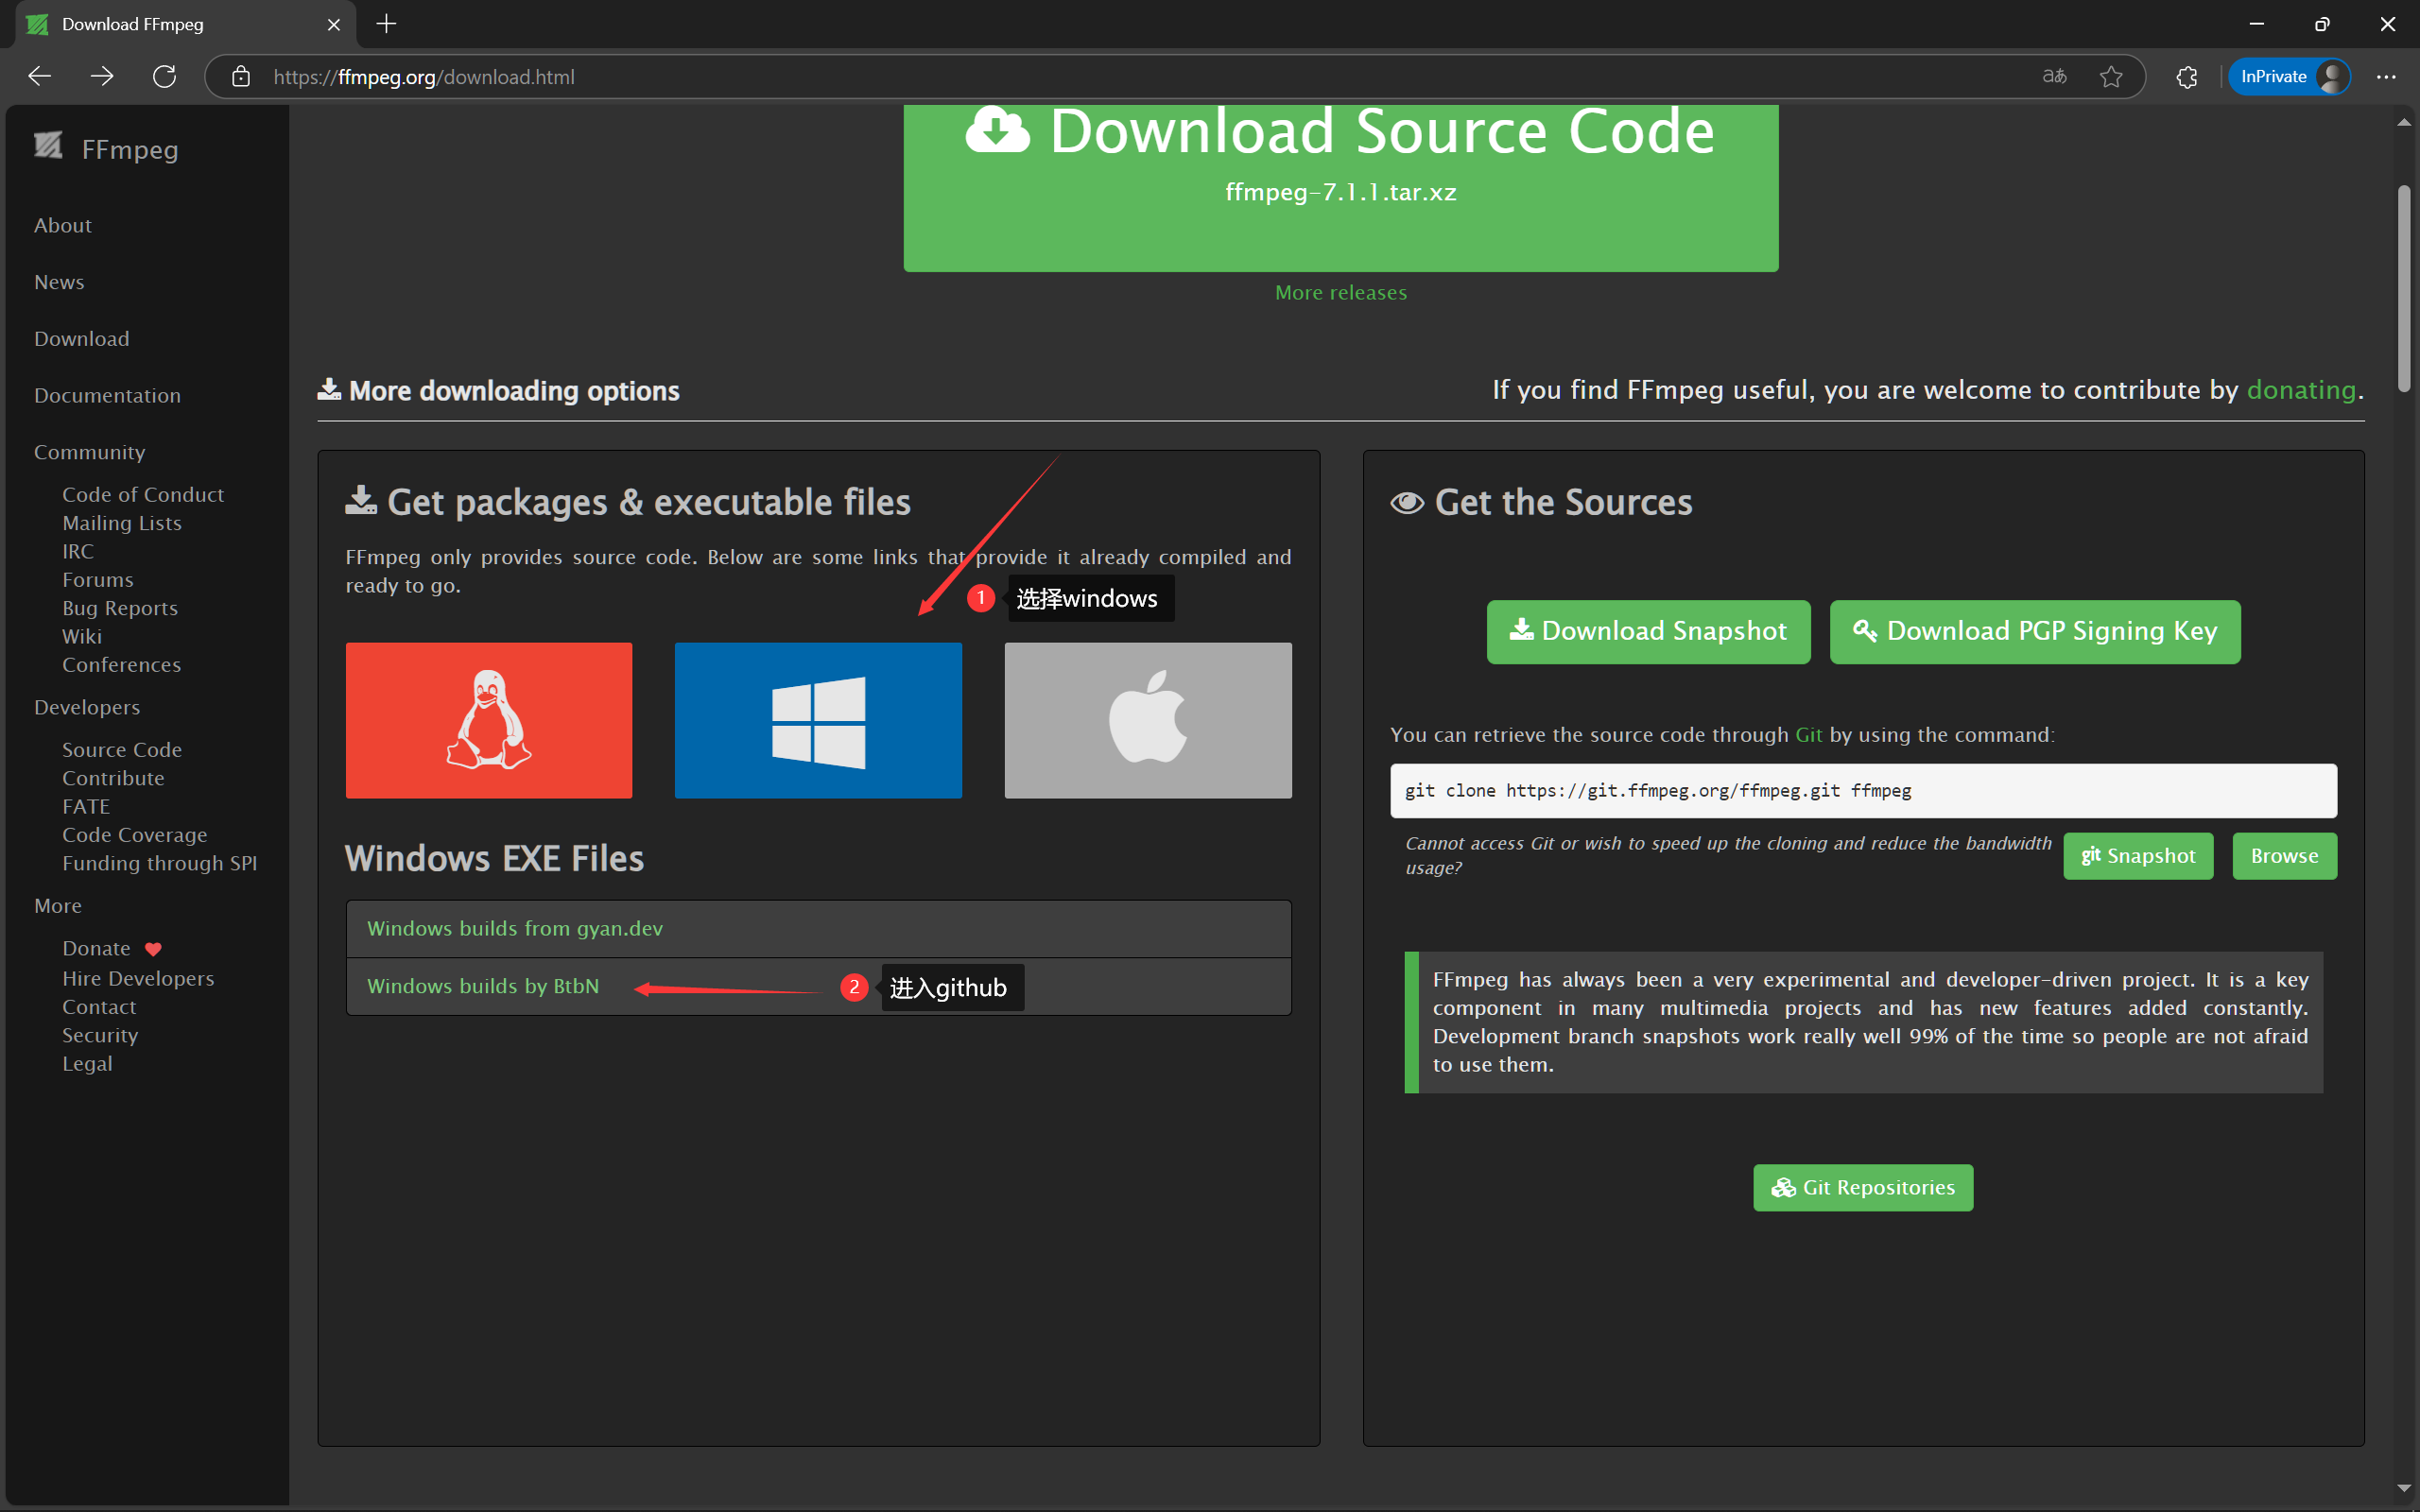
Task: Click the scrollbar down arrow
Action: (x=2404, y=1489)
